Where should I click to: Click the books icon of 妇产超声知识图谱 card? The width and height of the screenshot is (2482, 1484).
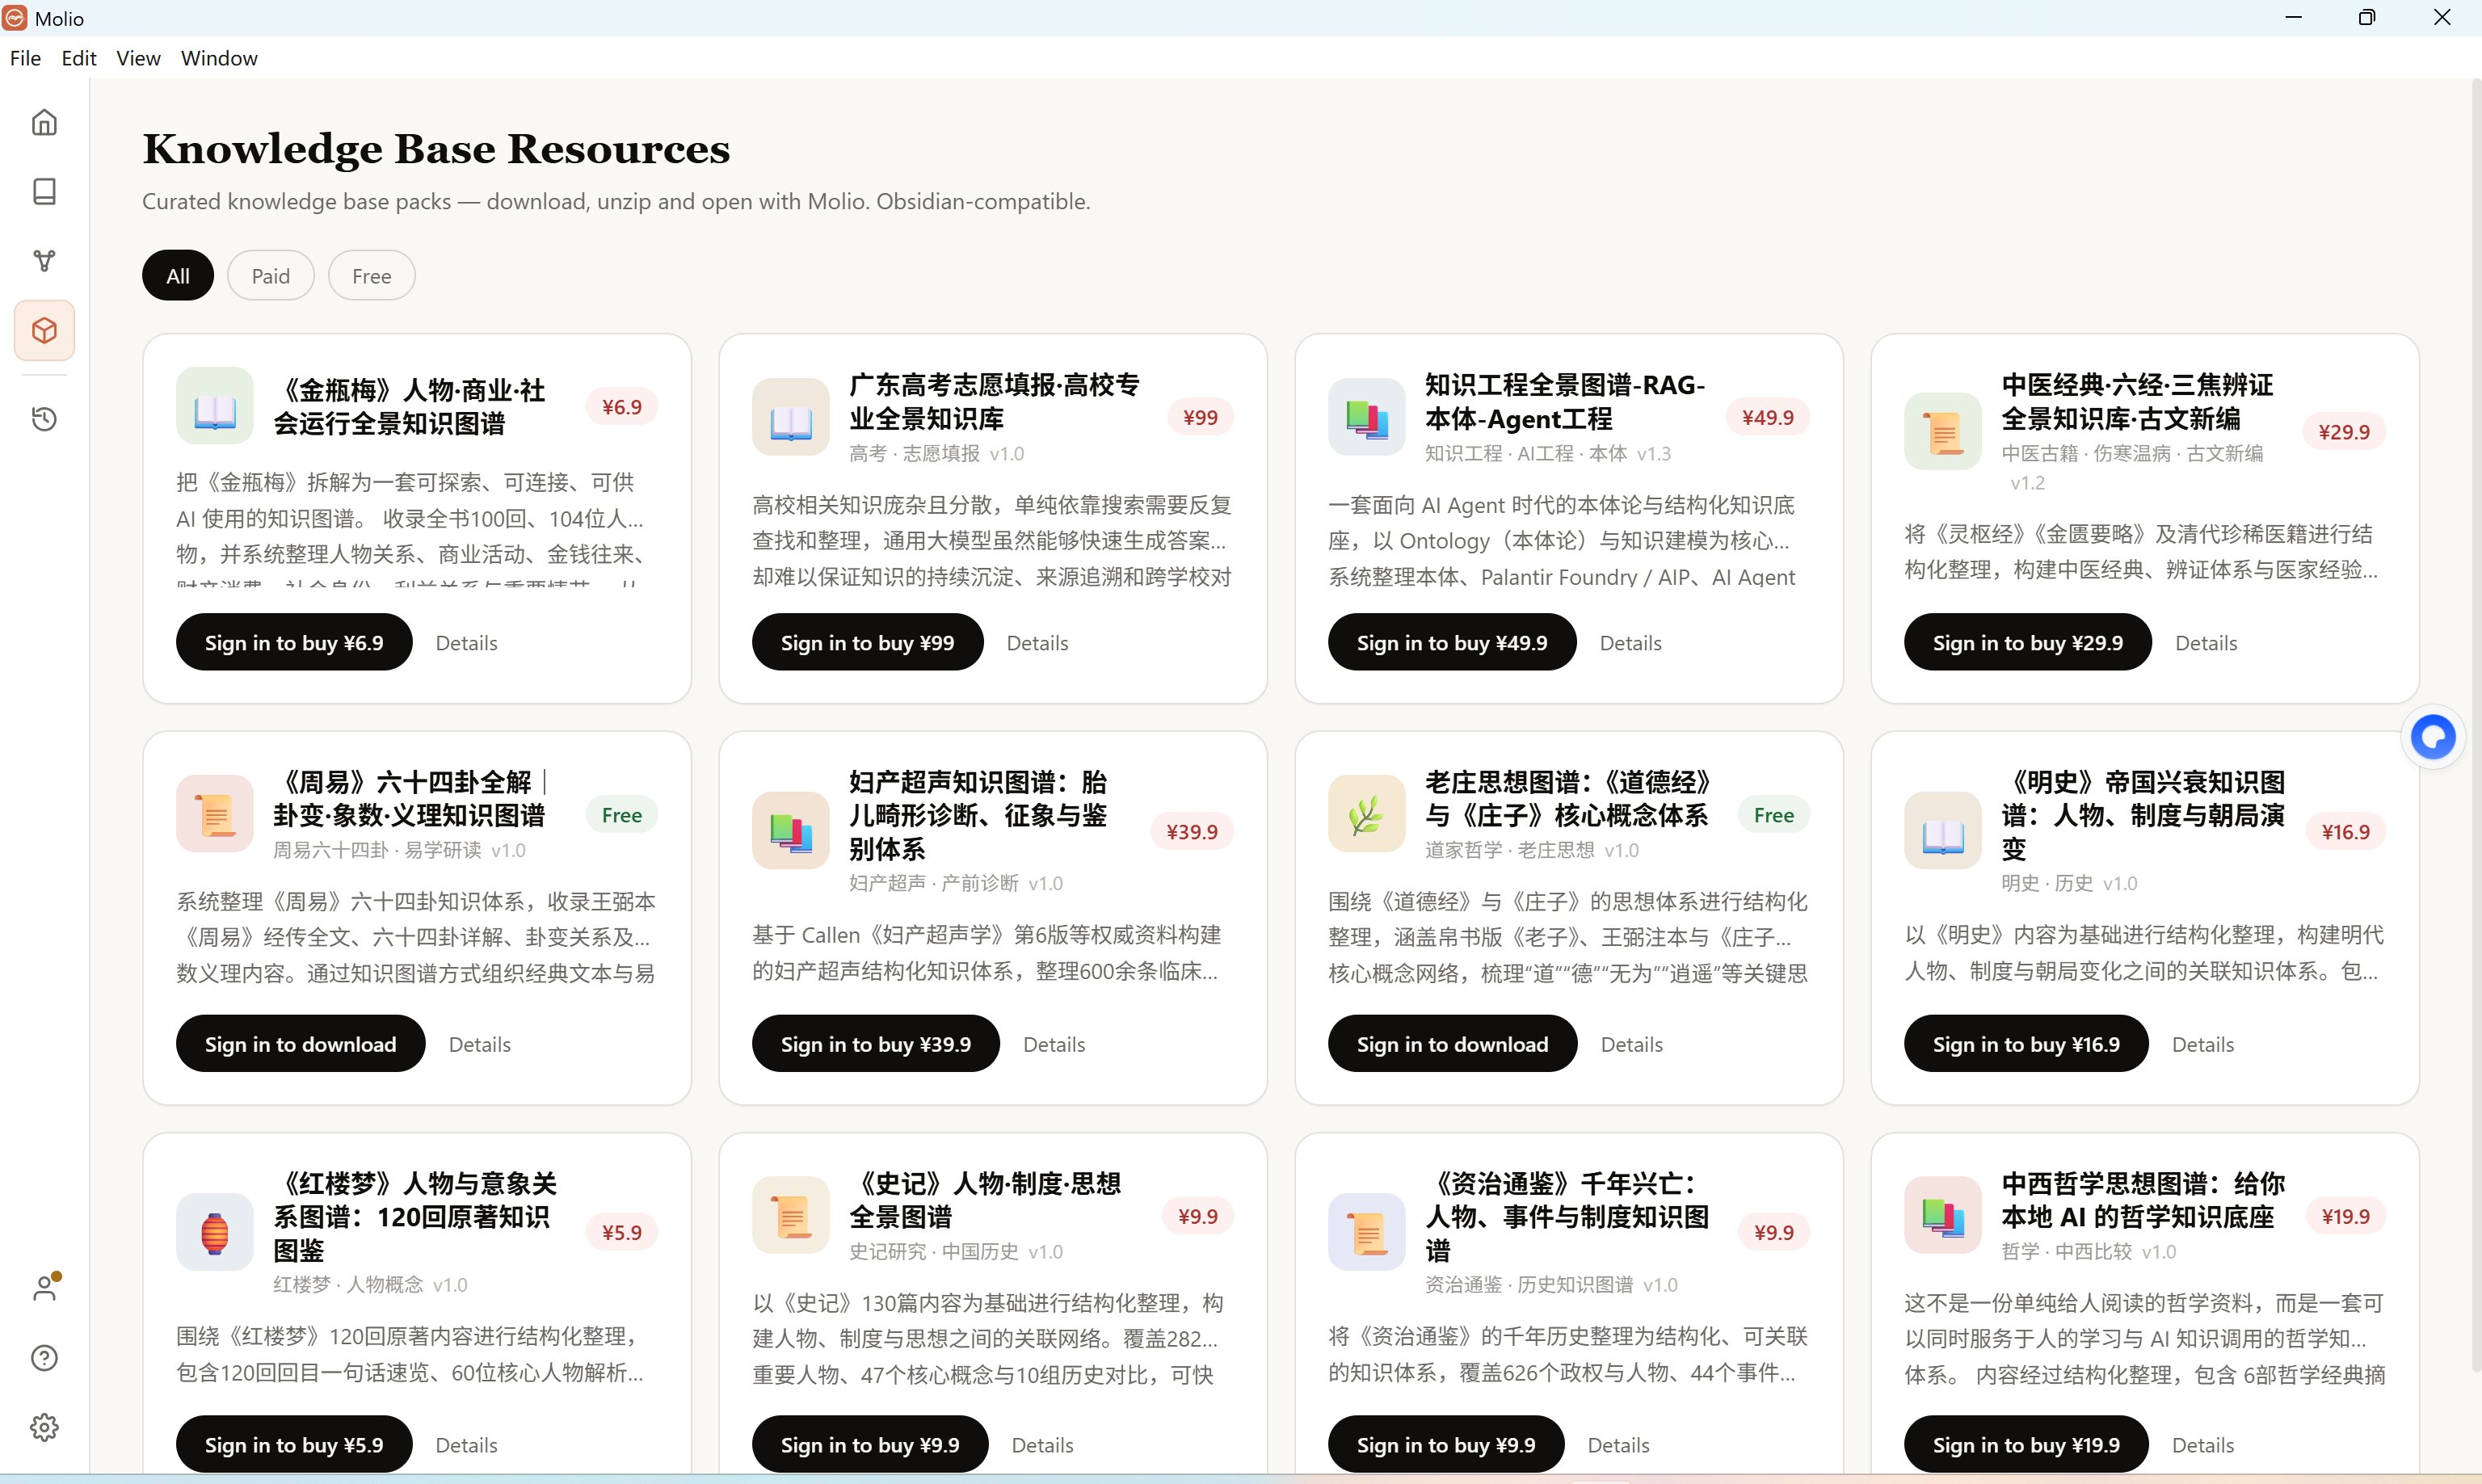click(x=791, y=831)
